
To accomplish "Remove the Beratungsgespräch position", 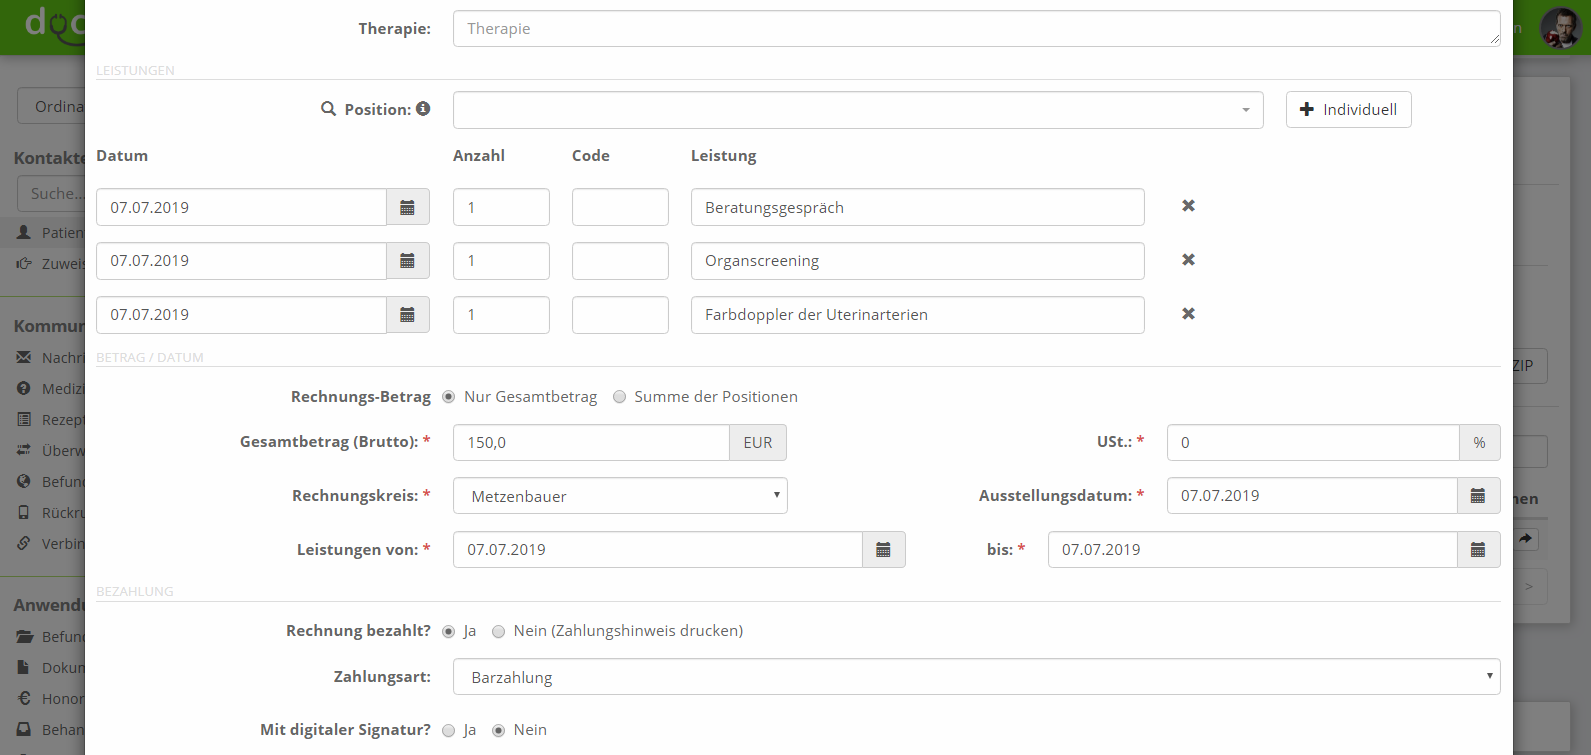I will [x=1188, y=206].
